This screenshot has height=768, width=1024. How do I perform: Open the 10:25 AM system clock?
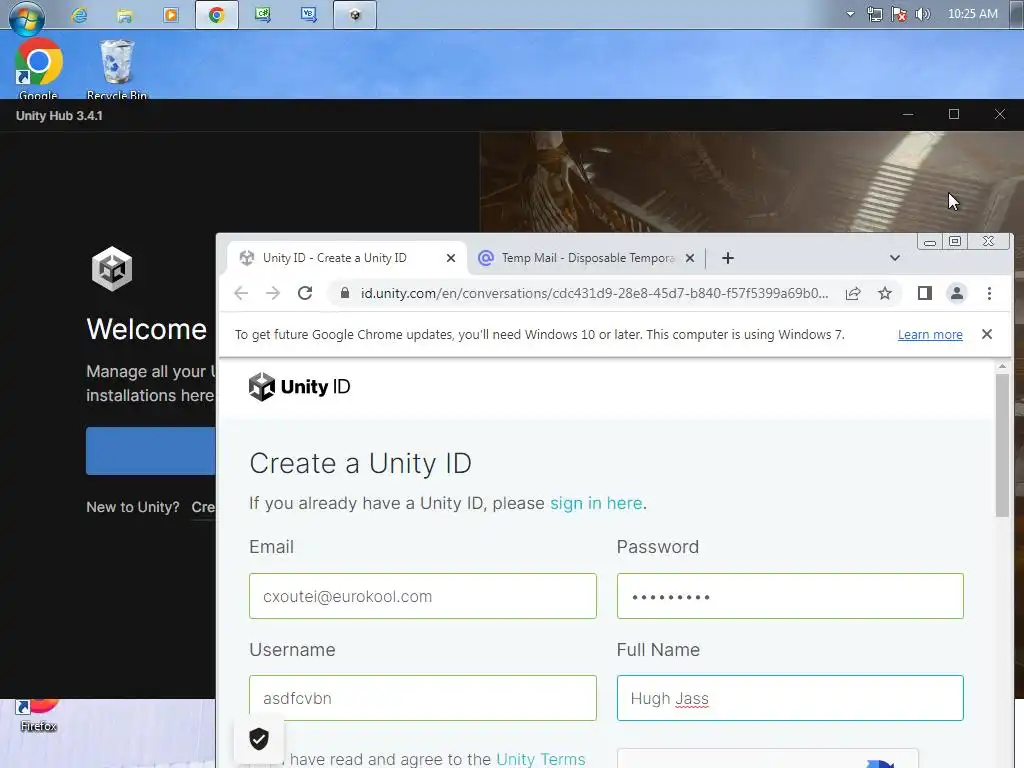pyautogui.click(x=972, y=14)
